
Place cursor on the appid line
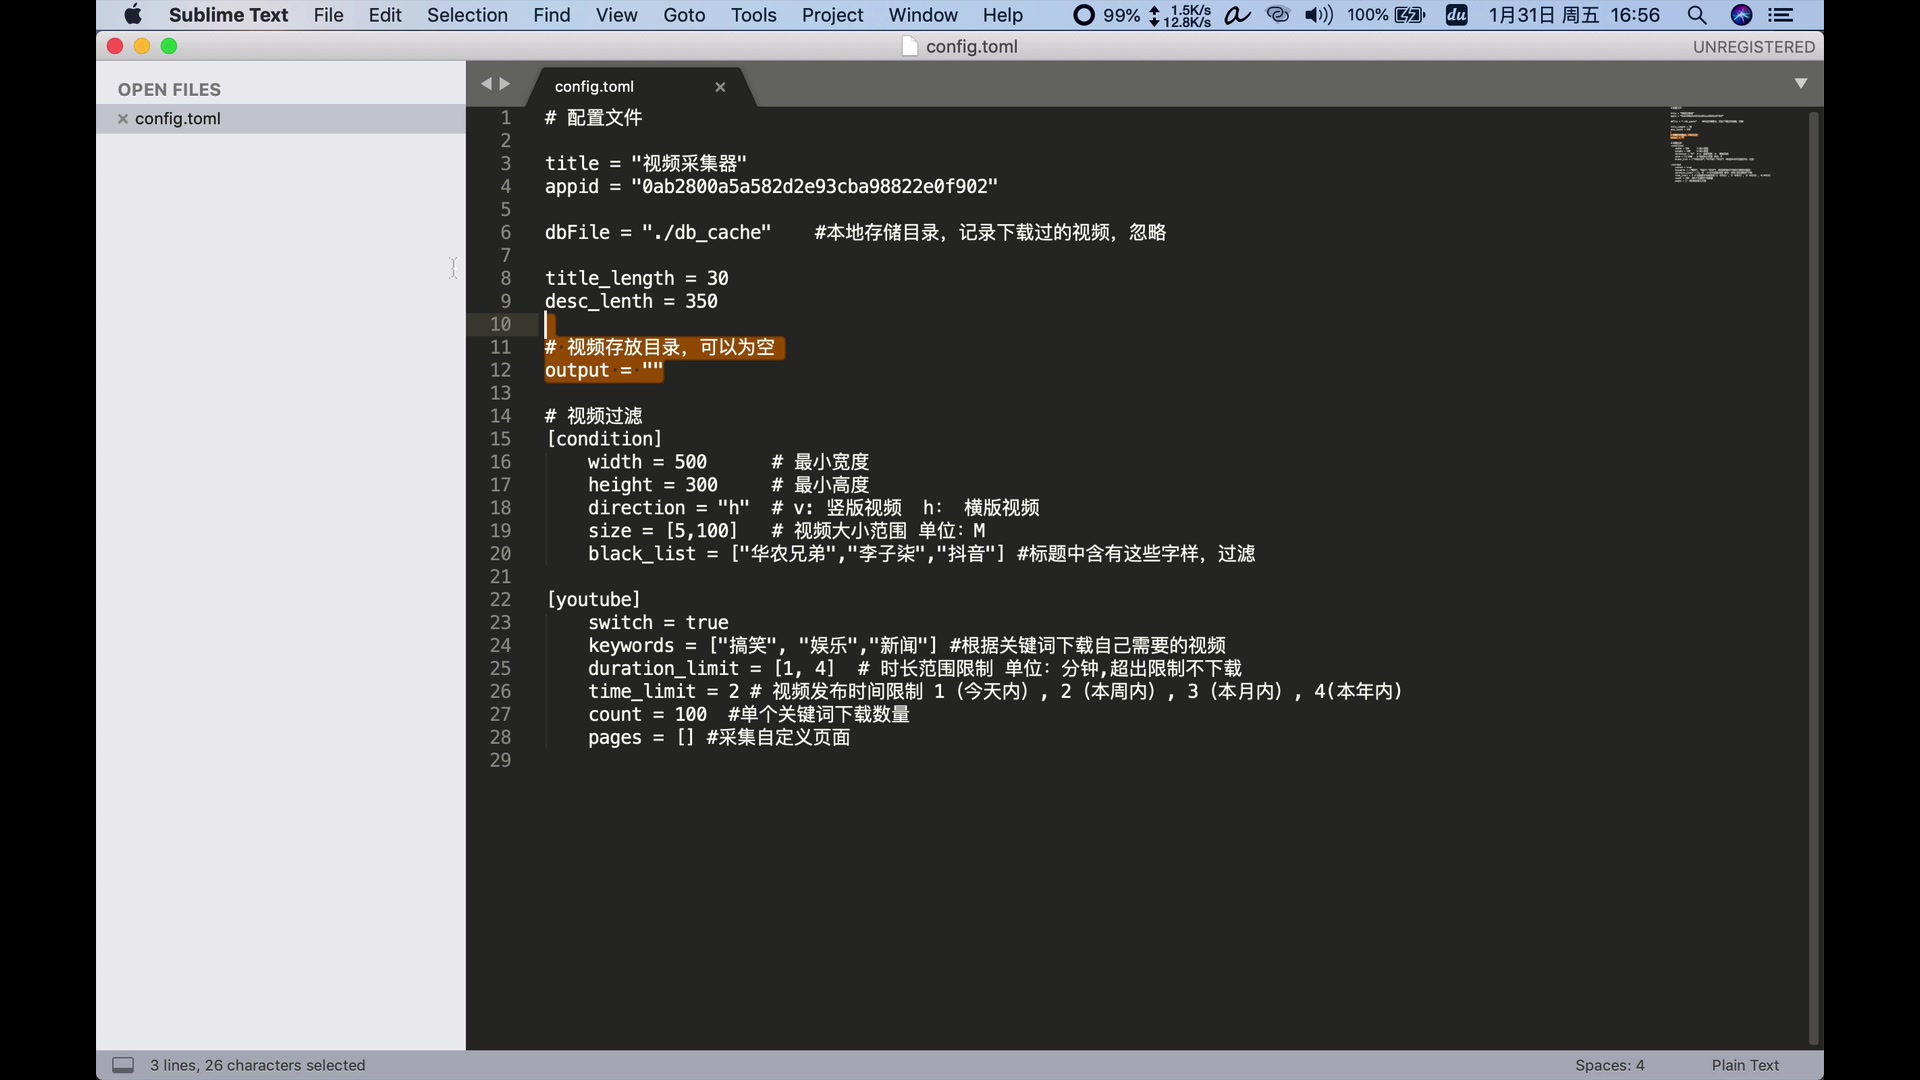coord(771,187)
